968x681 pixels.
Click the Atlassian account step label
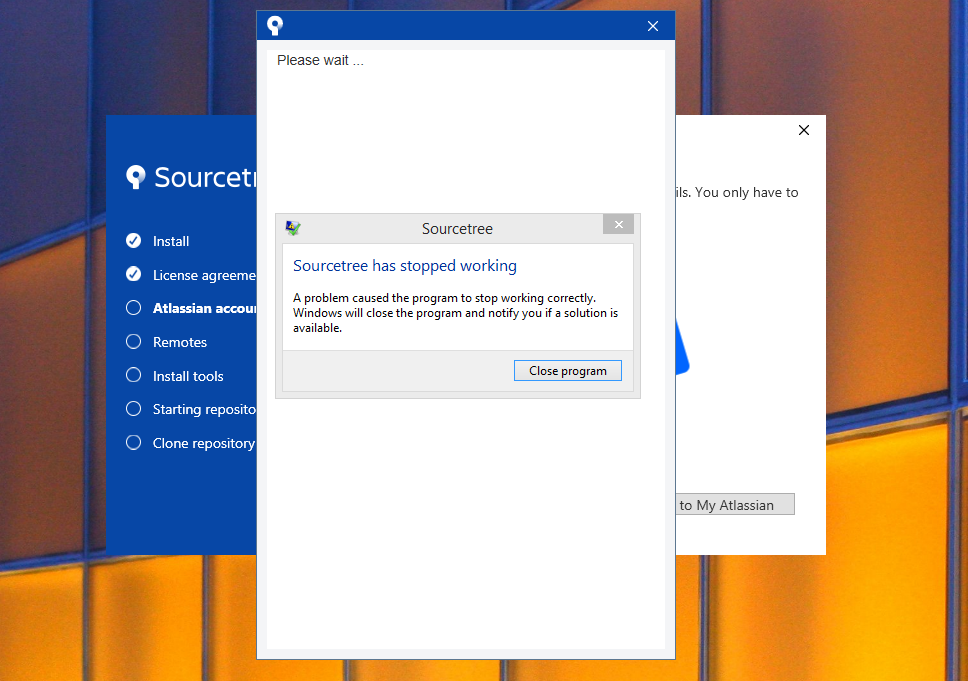pyautogui.click(x=204, y=308)
